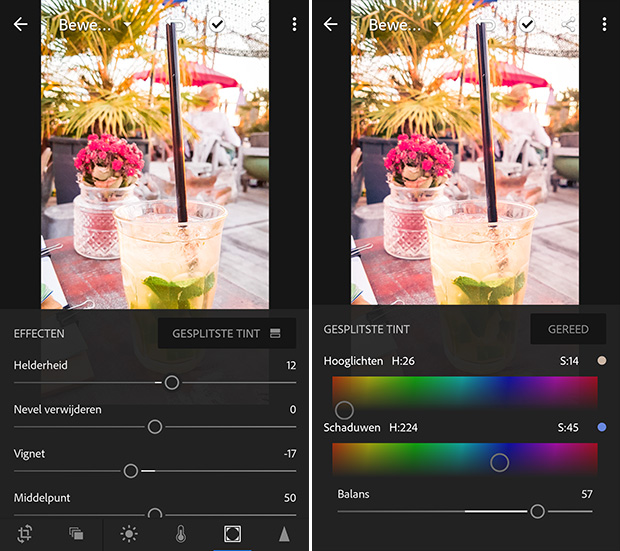Tap the Nevel verwijderen value 0
The image size is (620, 551).
click(x=293, y=409)
